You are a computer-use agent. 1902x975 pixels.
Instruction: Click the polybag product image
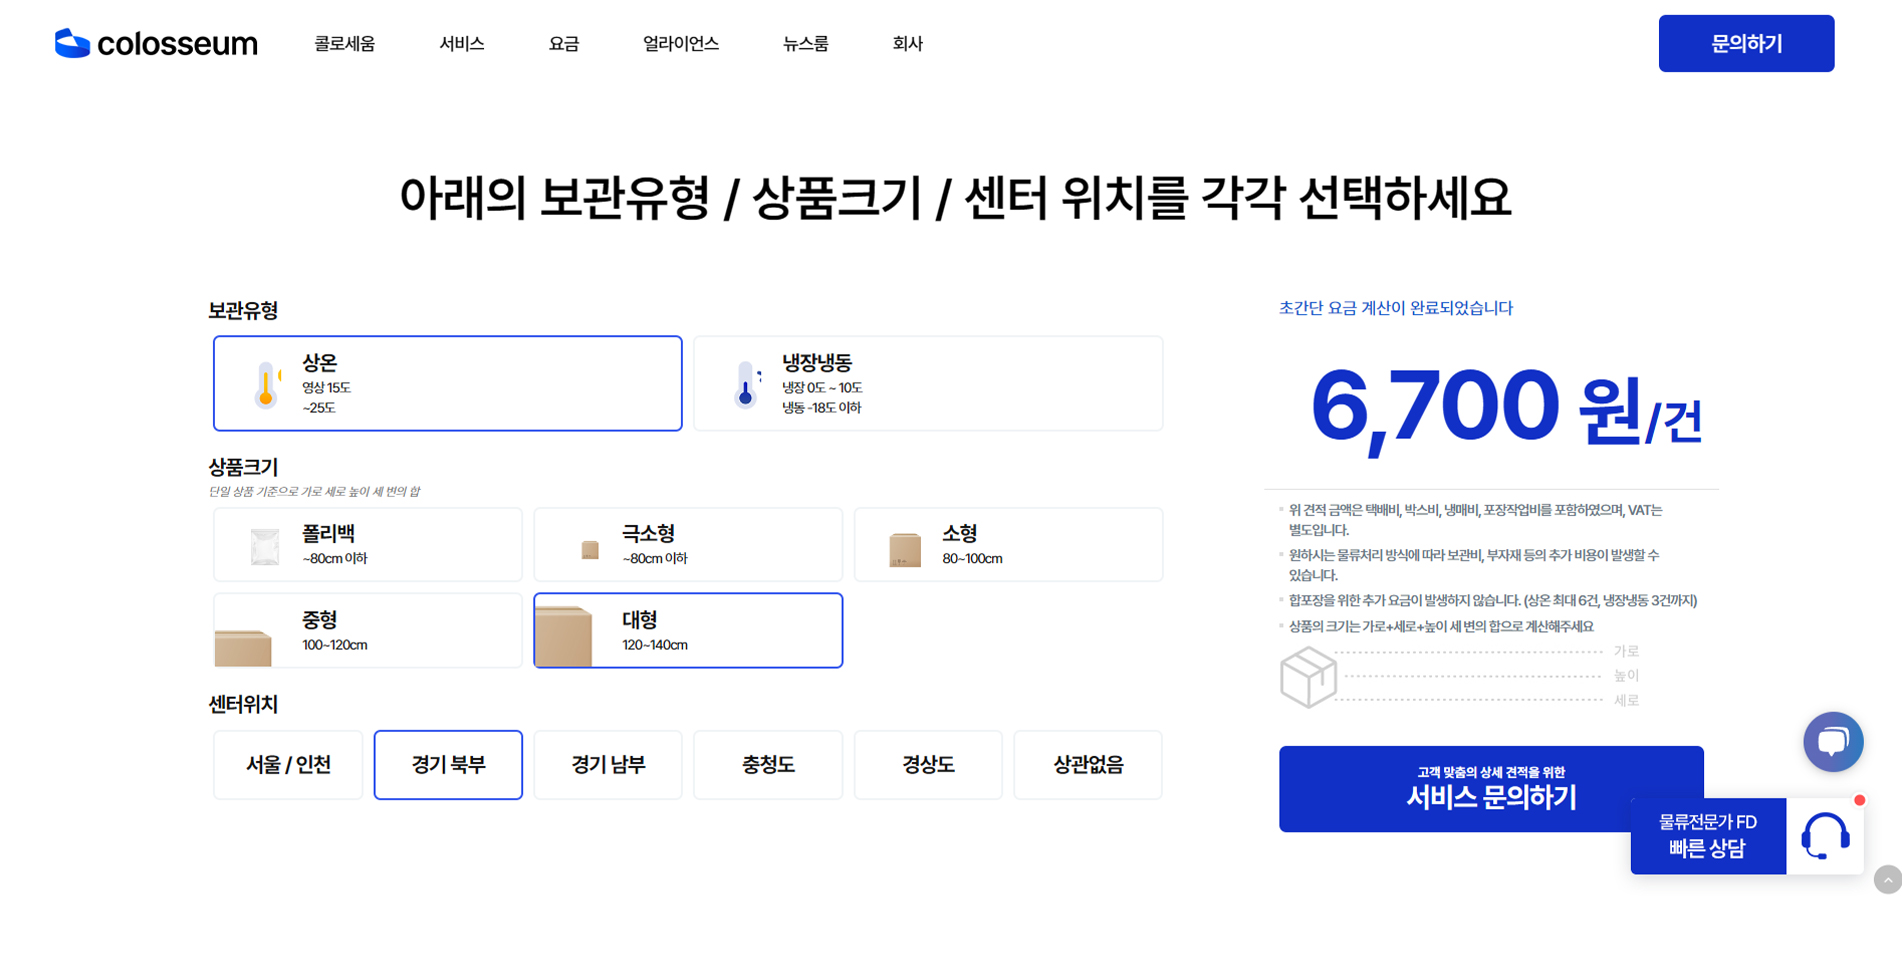[x=265, y=546]
